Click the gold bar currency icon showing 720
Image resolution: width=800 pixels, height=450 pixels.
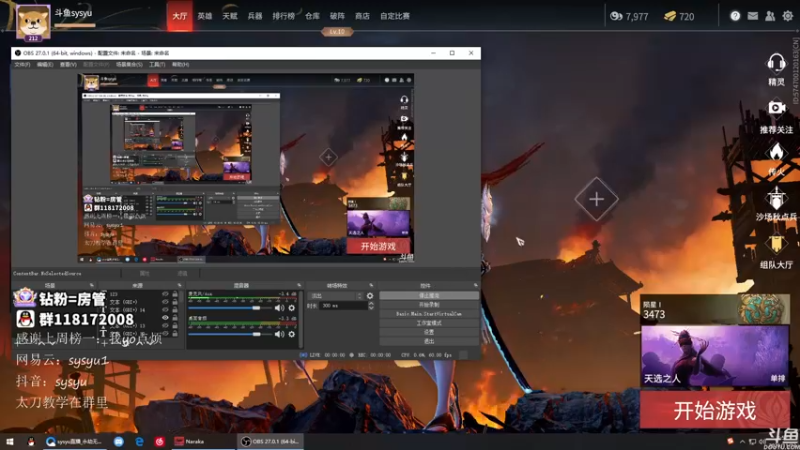670,16
